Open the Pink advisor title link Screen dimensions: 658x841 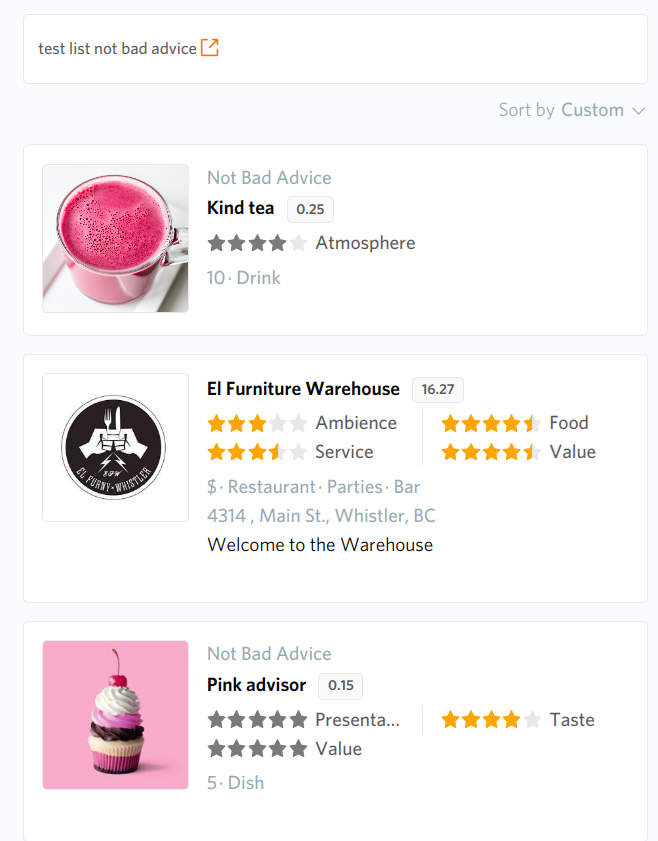[x=256, y=685]
